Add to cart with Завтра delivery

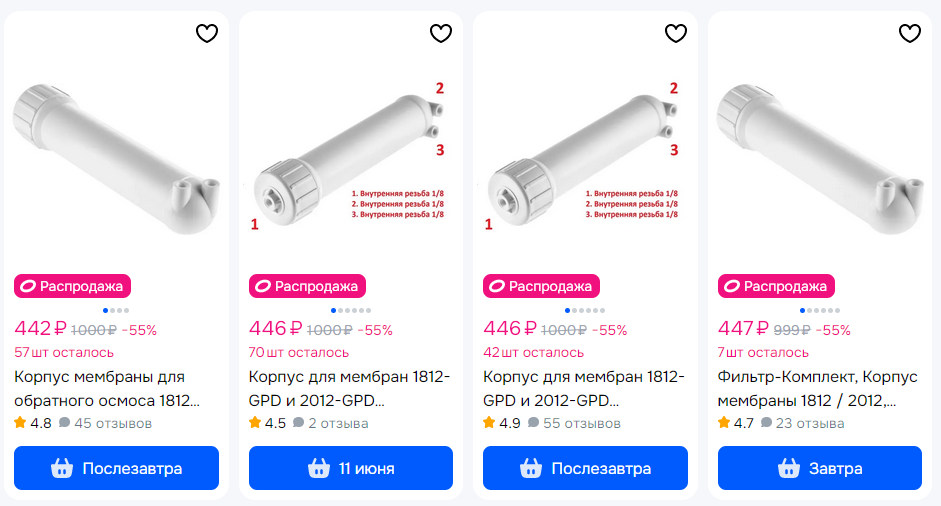pos(820,468)
